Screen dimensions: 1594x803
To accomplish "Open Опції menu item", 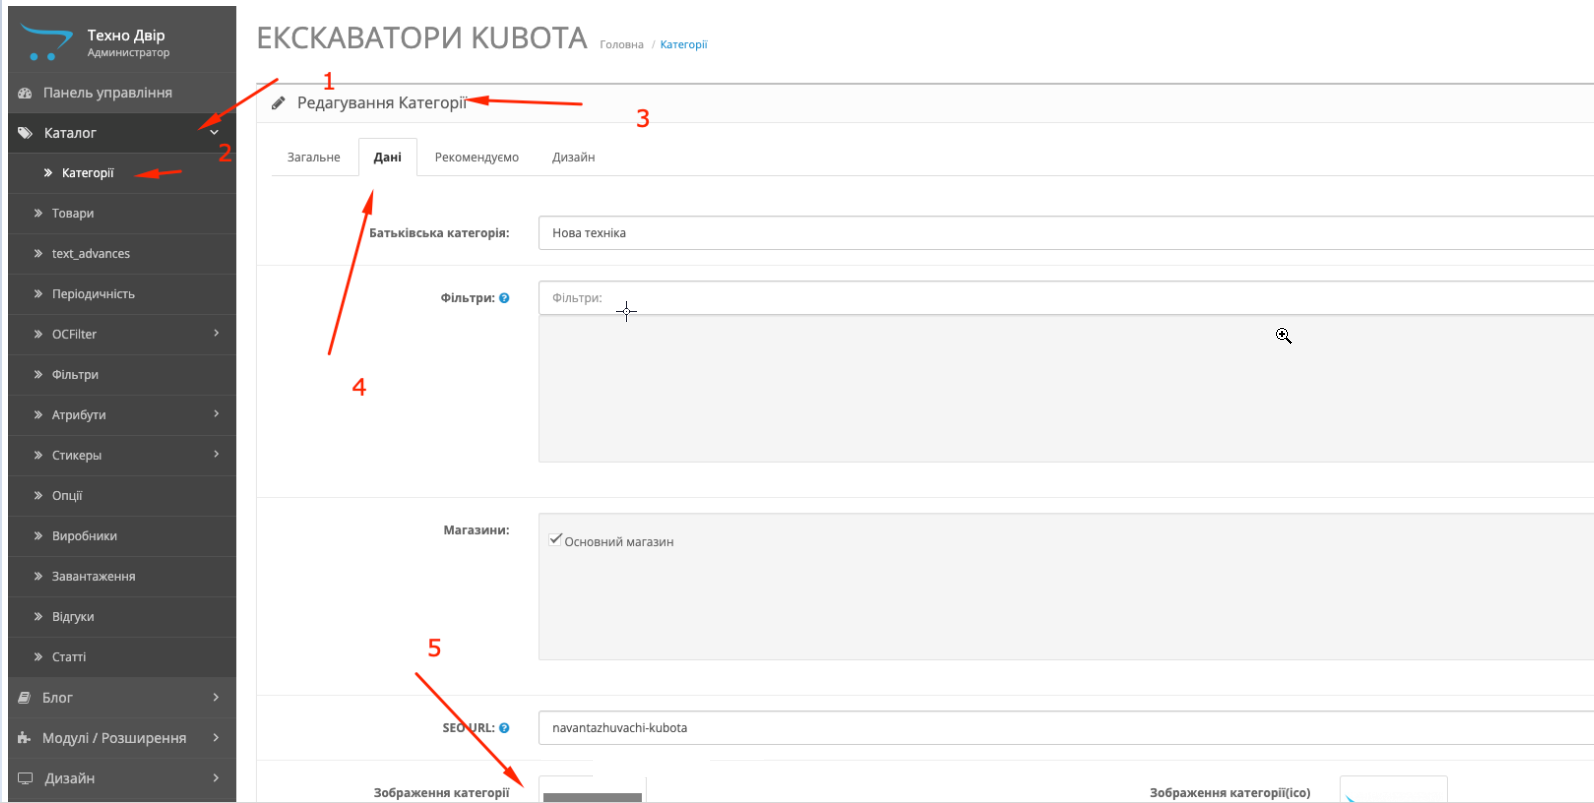I will point(122,496).
